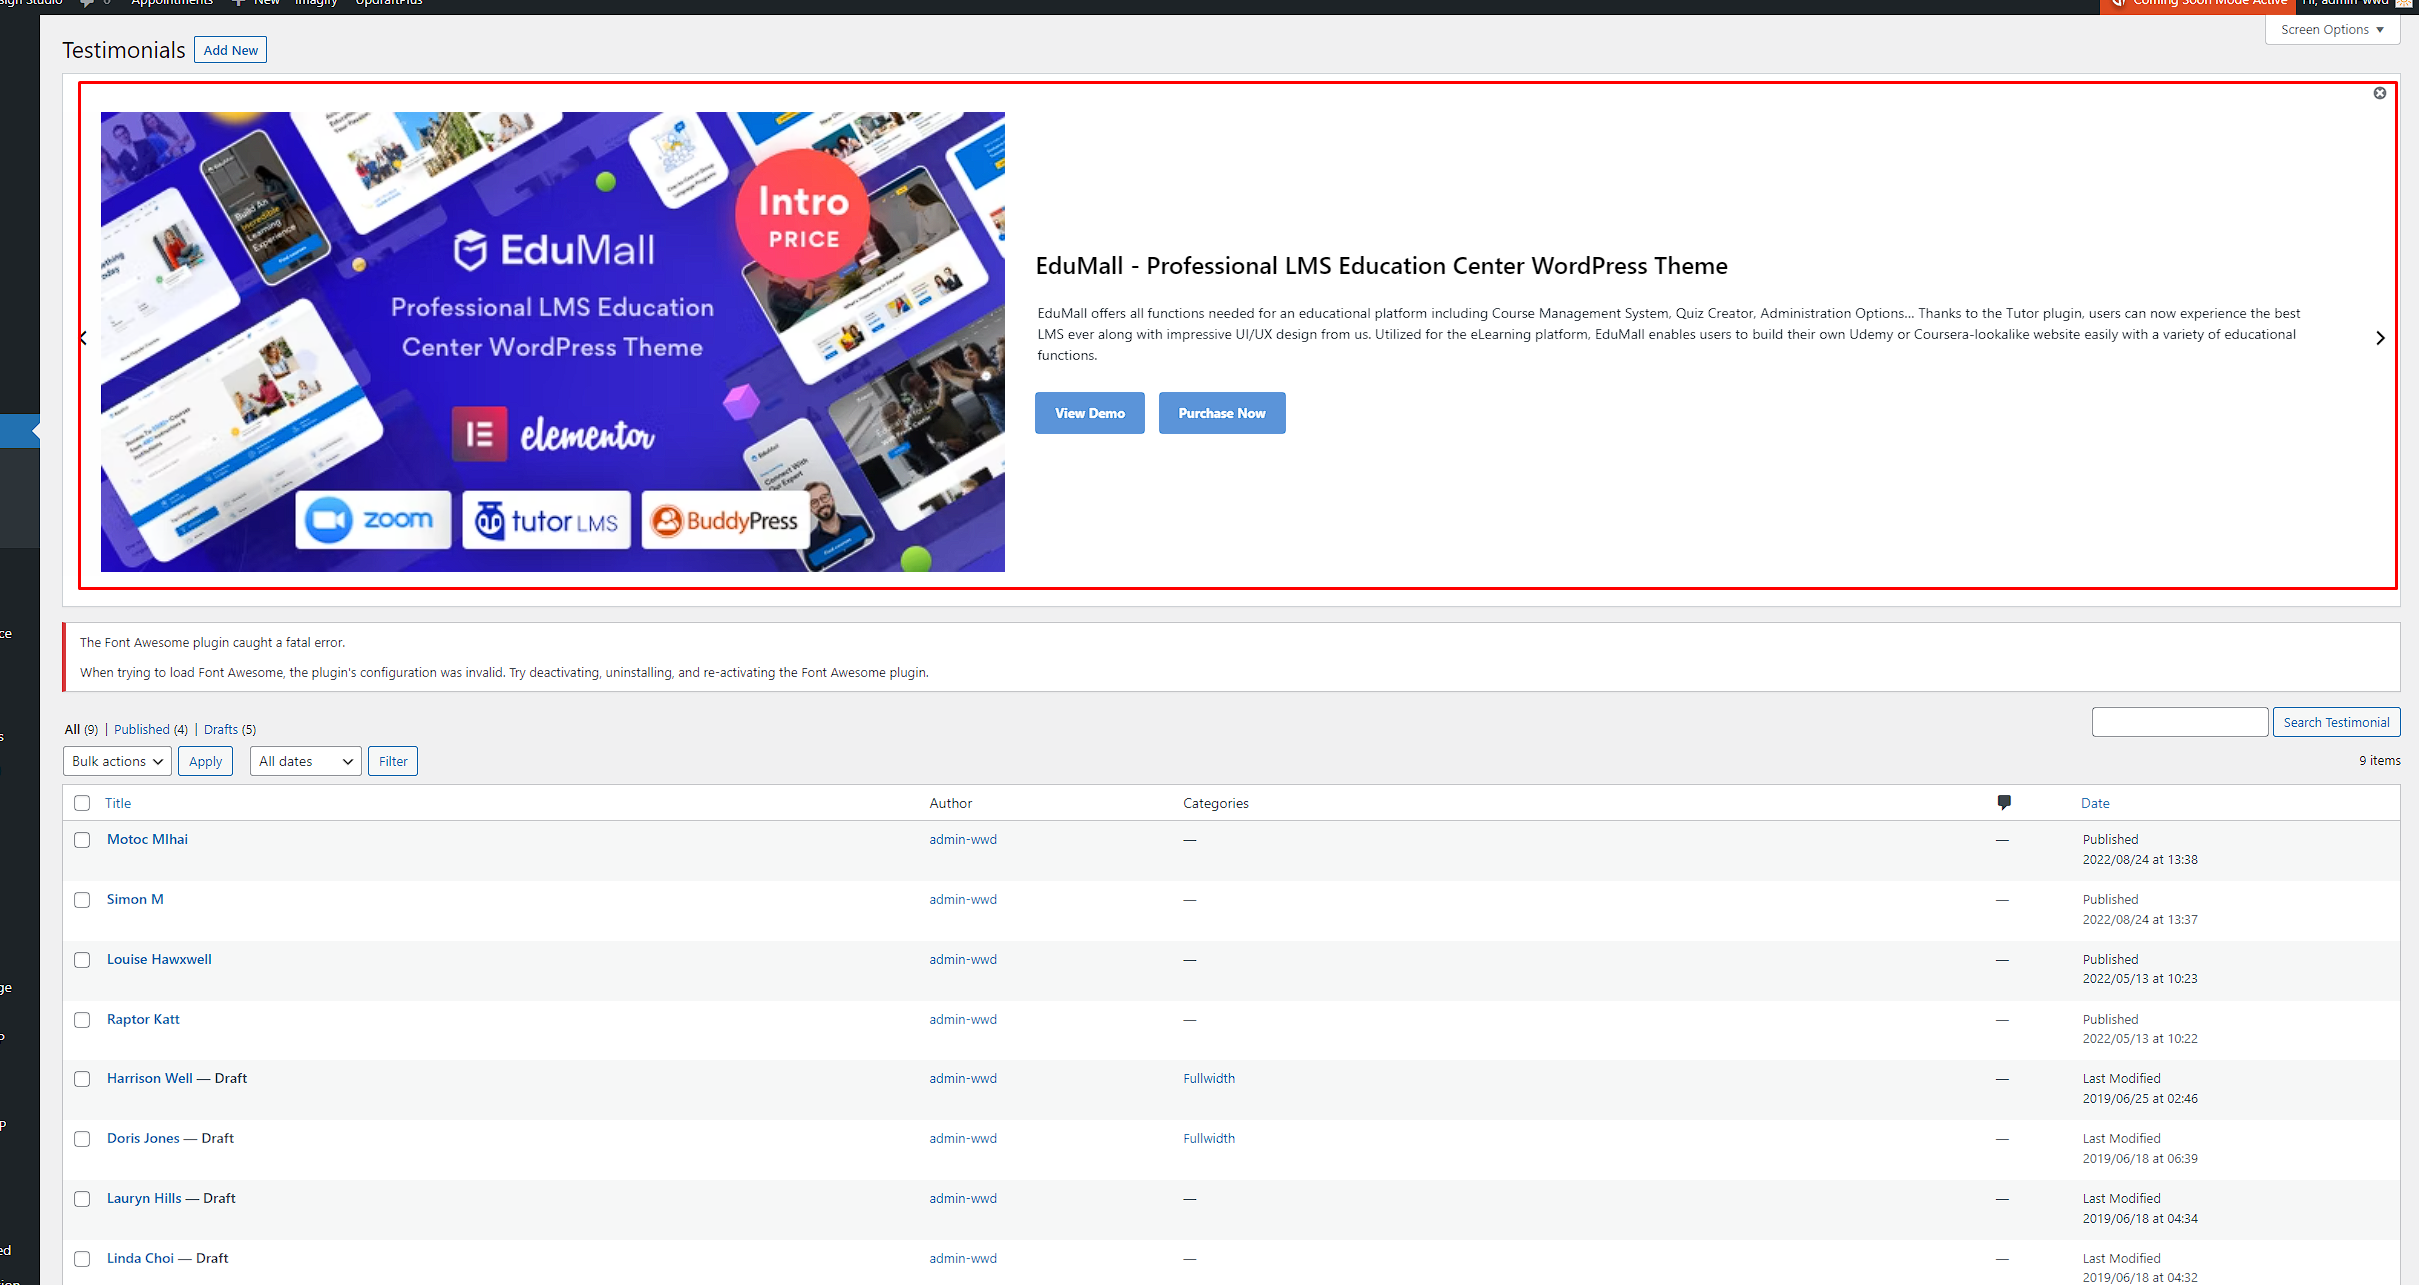Viewport: 2419px width, 1285px height.
Task: Open the Simon M testimonial
Action: pos(135,899)
